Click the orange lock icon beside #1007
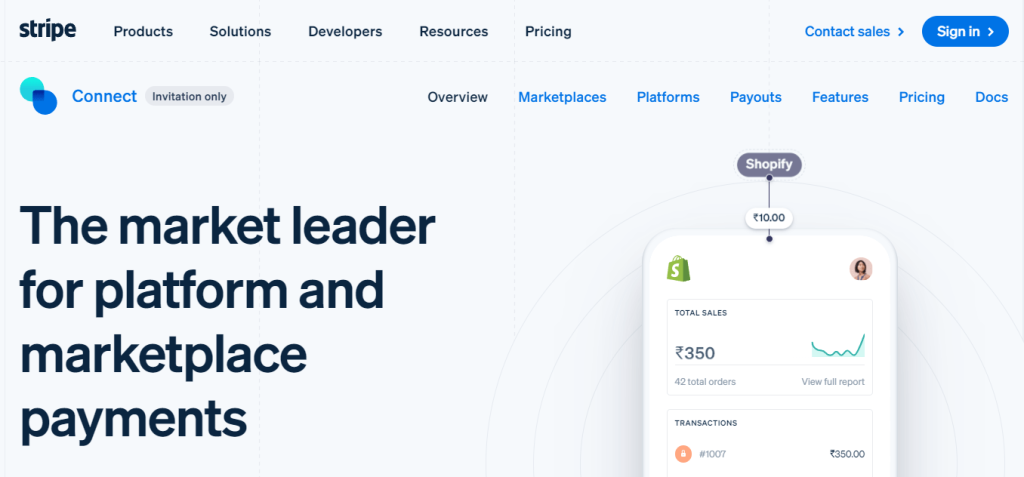Image resolution: width=1024 pixels, height=477 pixels. [x=683, y=453]
